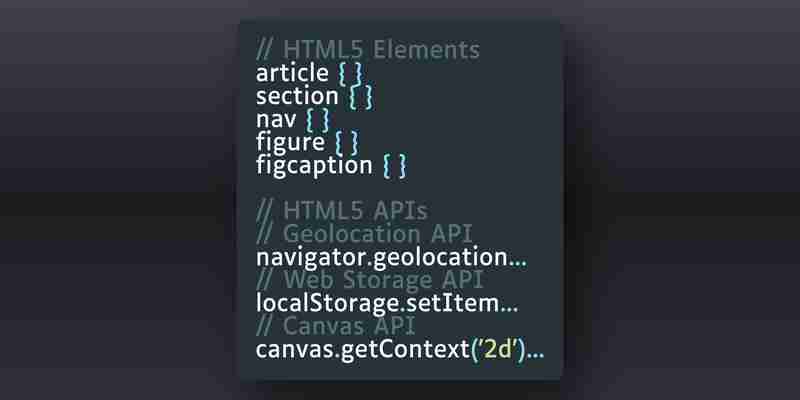This screenshot has height=400, width=800.
Task: Click the '// Canvas API' comment line
Action: click(336, 326)
